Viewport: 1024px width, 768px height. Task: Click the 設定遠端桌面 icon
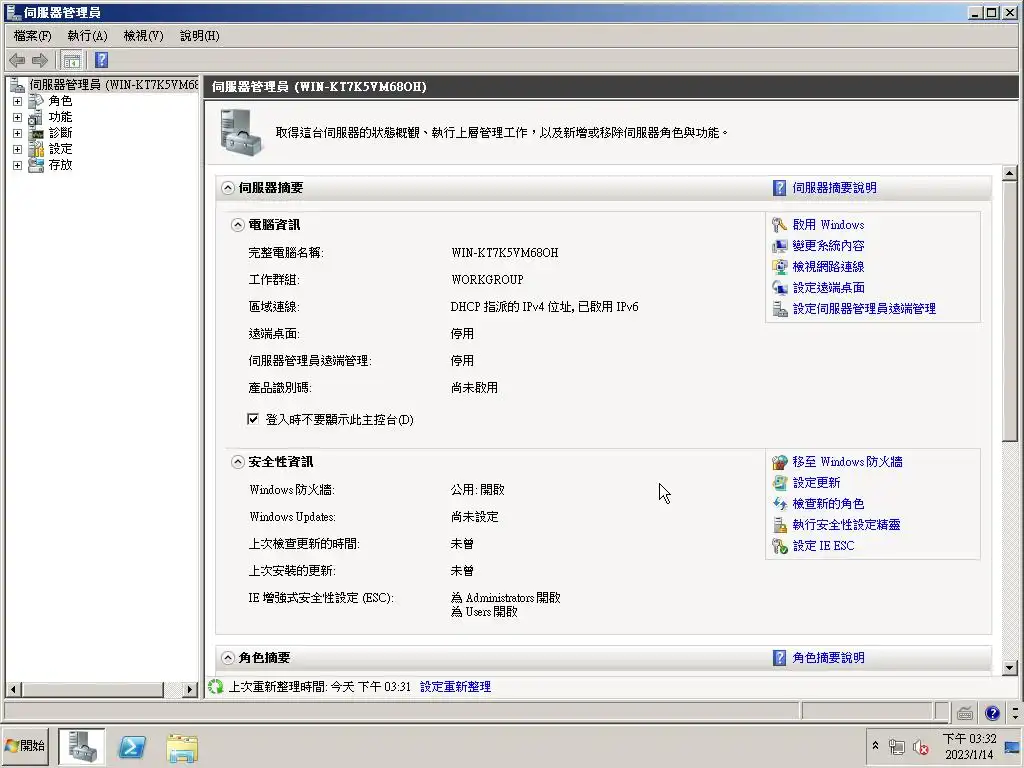coord(779,287)
